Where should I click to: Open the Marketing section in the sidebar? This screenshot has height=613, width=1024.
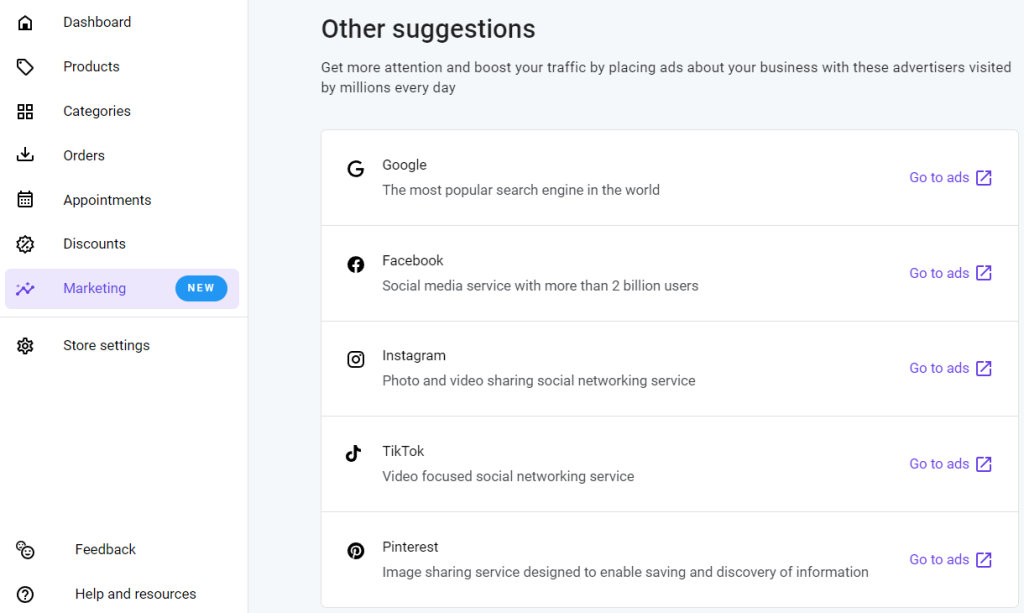94,288
